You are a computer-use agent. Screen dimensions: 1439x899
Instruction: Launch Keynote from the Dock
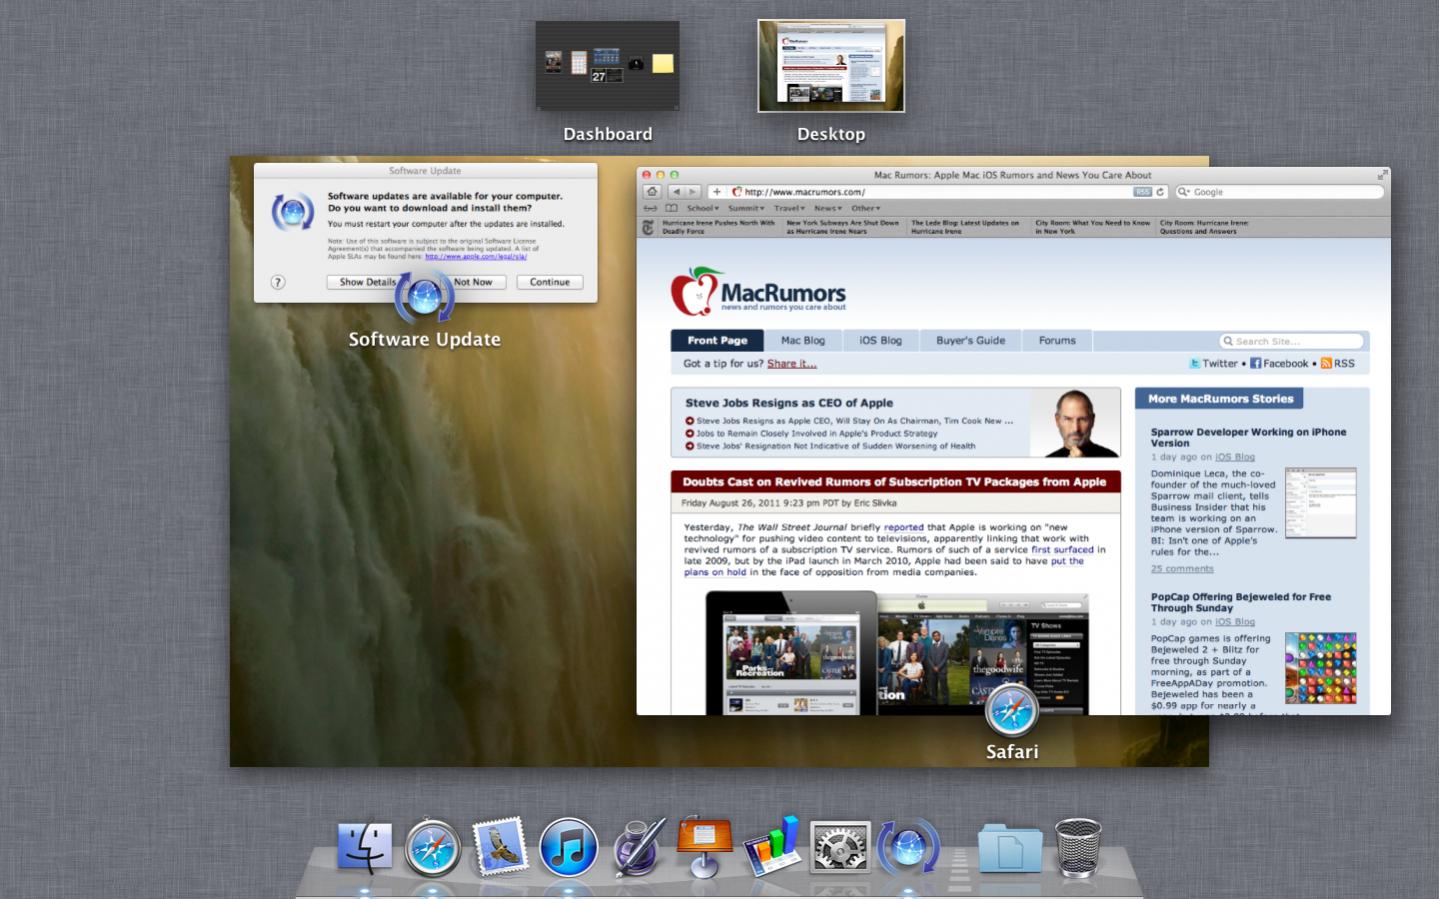[x=704, y=847]
